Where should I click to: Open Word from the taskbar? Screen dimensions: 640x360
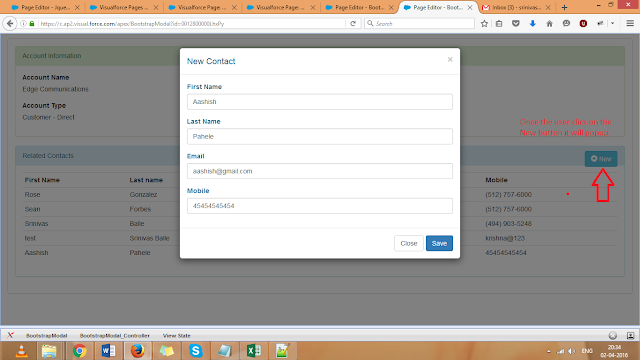pyautogui.click(x=109, y=351)
